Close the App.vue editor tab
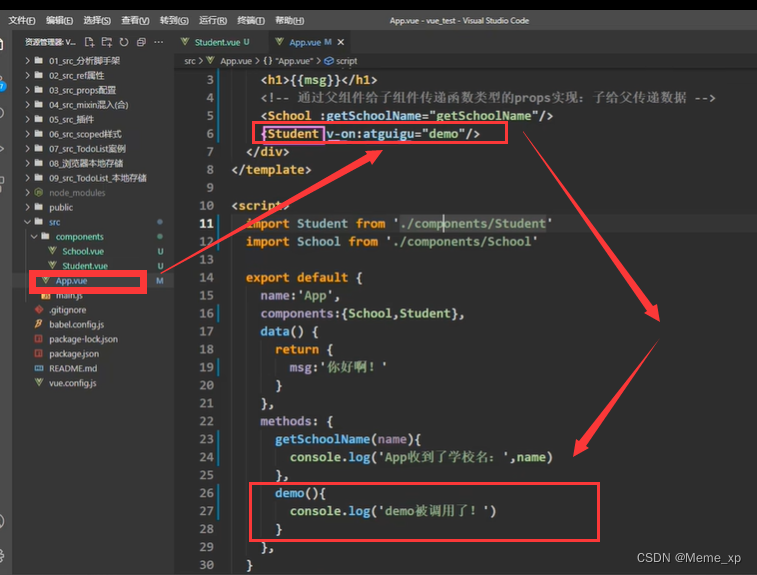This screenshot has width=757, height=575. pyautogui.click(x=341, y=42)
